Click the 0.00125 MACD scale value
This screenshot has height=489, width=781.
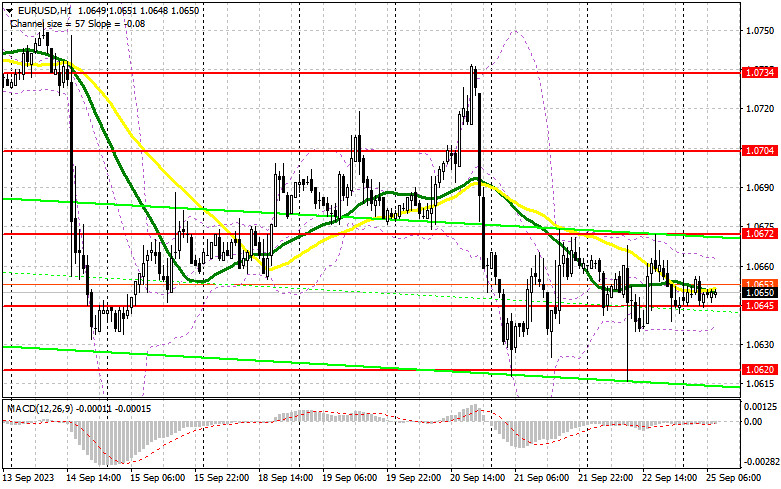point(760,407)
